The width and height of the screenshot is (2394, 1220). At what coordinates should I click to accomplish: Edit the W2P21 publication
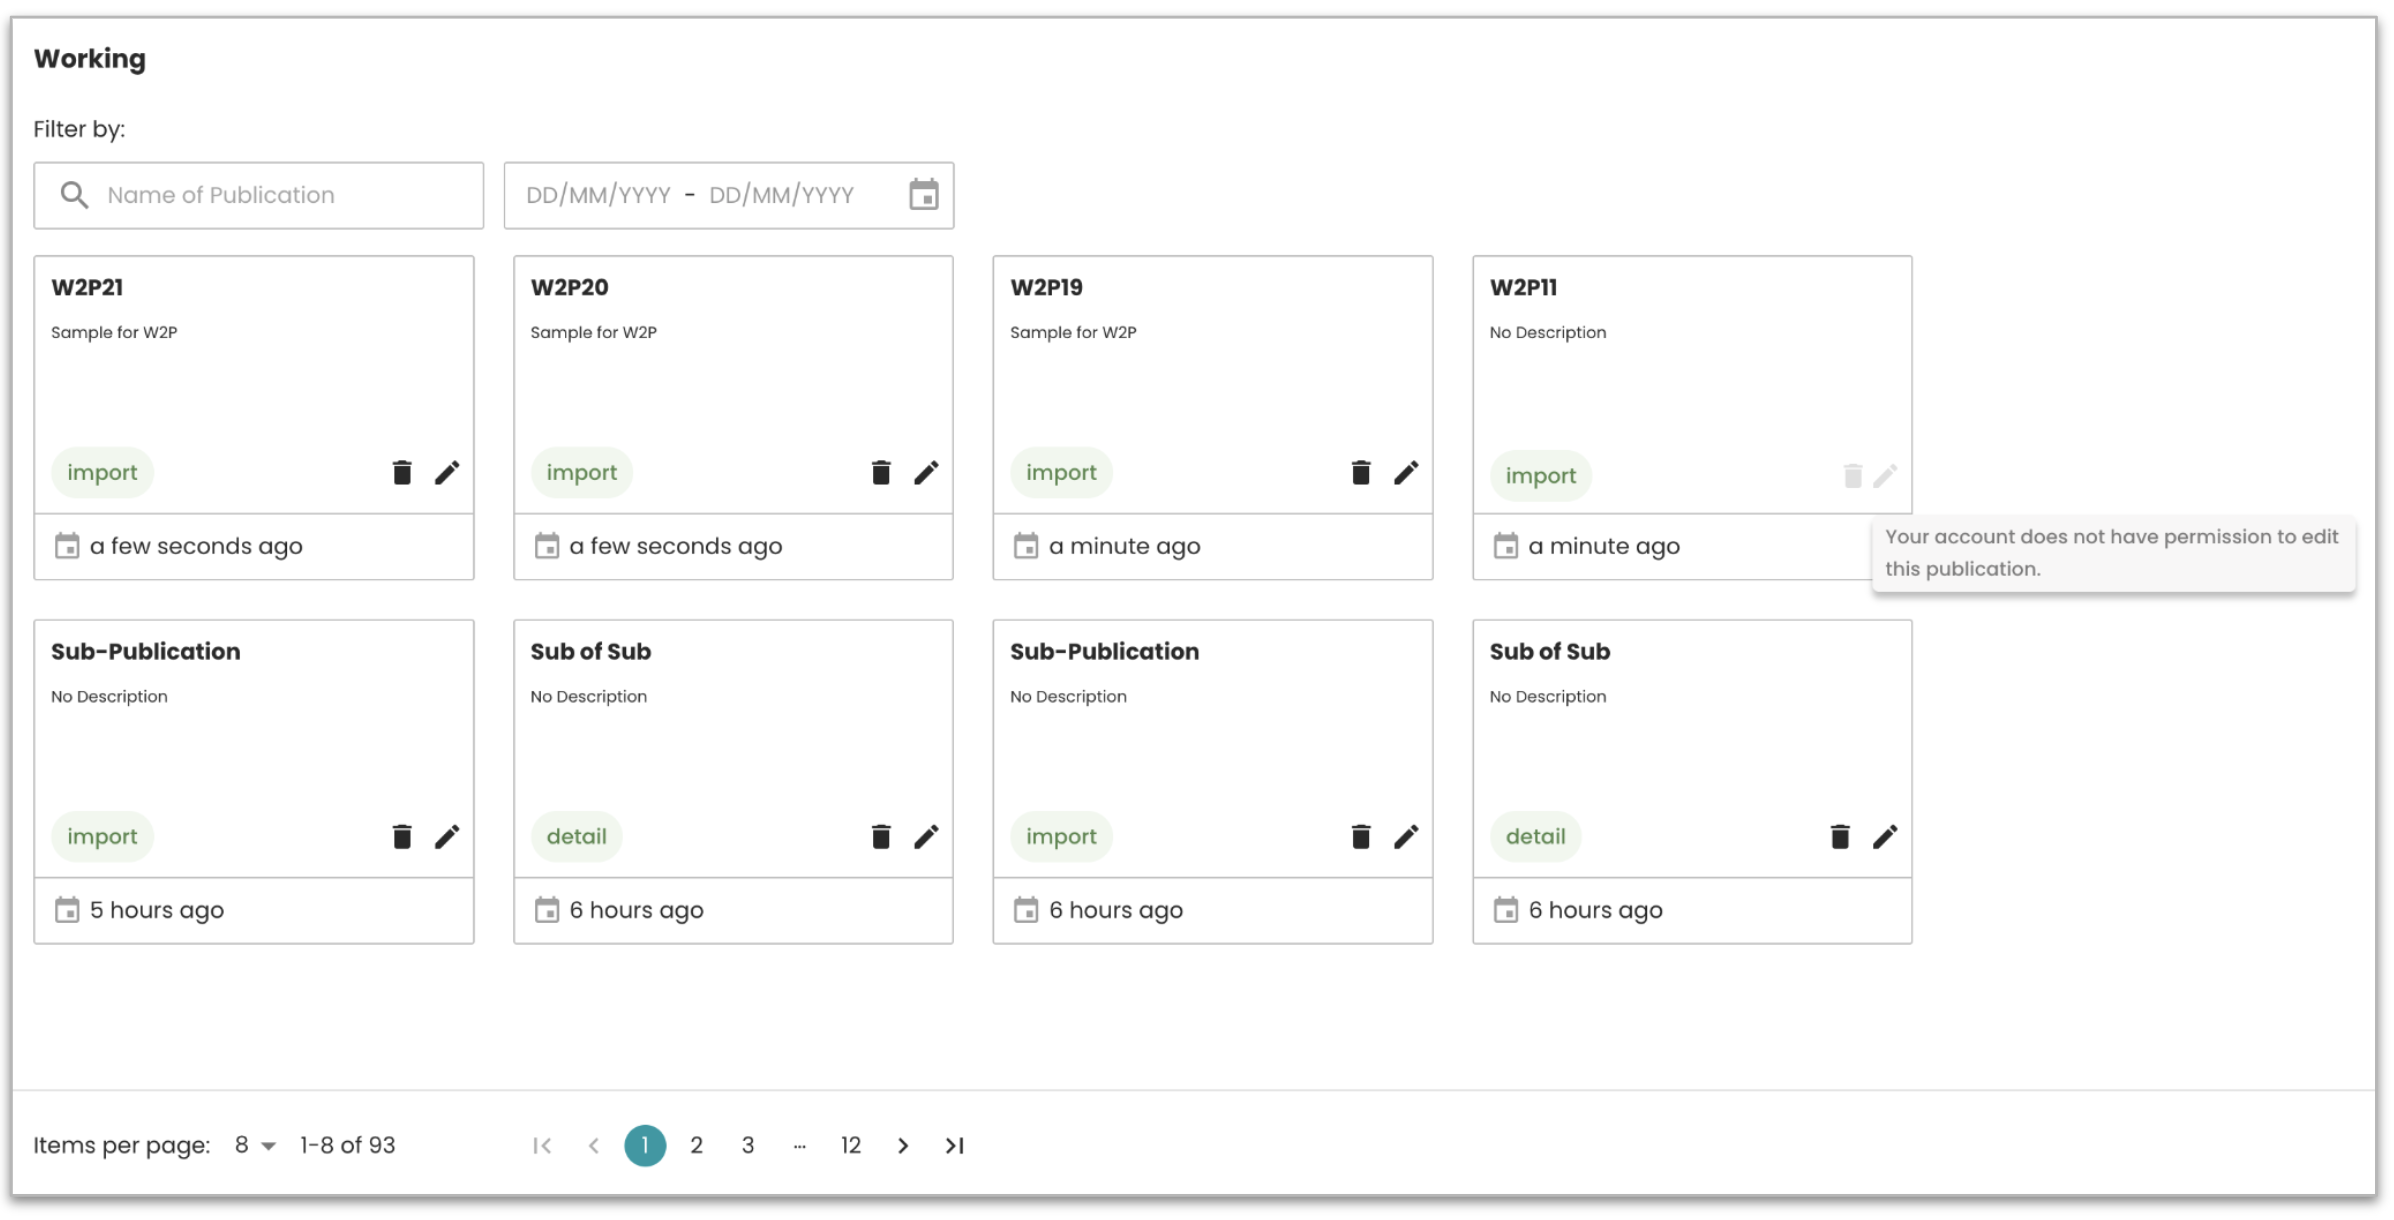447,473
